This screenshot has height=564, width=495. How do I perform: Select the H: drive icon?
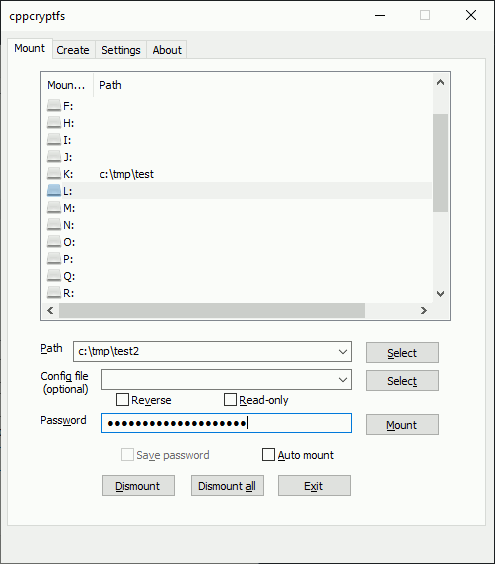point(54,123)
